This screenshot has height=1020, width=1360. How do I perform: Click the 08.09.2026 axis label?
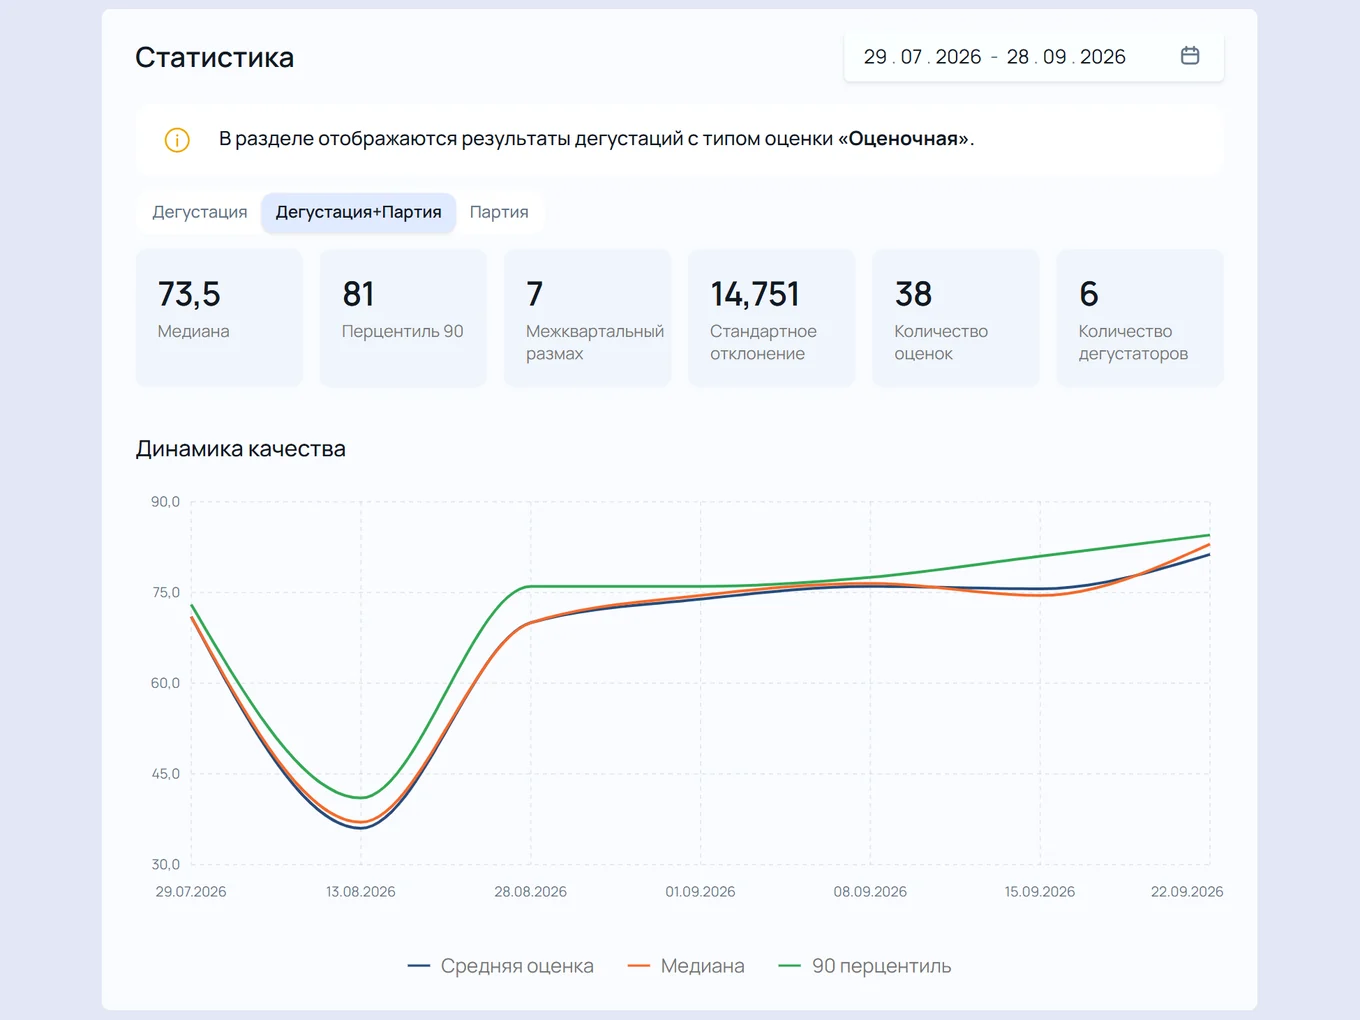pyautogui.click(x=870, y=892)
